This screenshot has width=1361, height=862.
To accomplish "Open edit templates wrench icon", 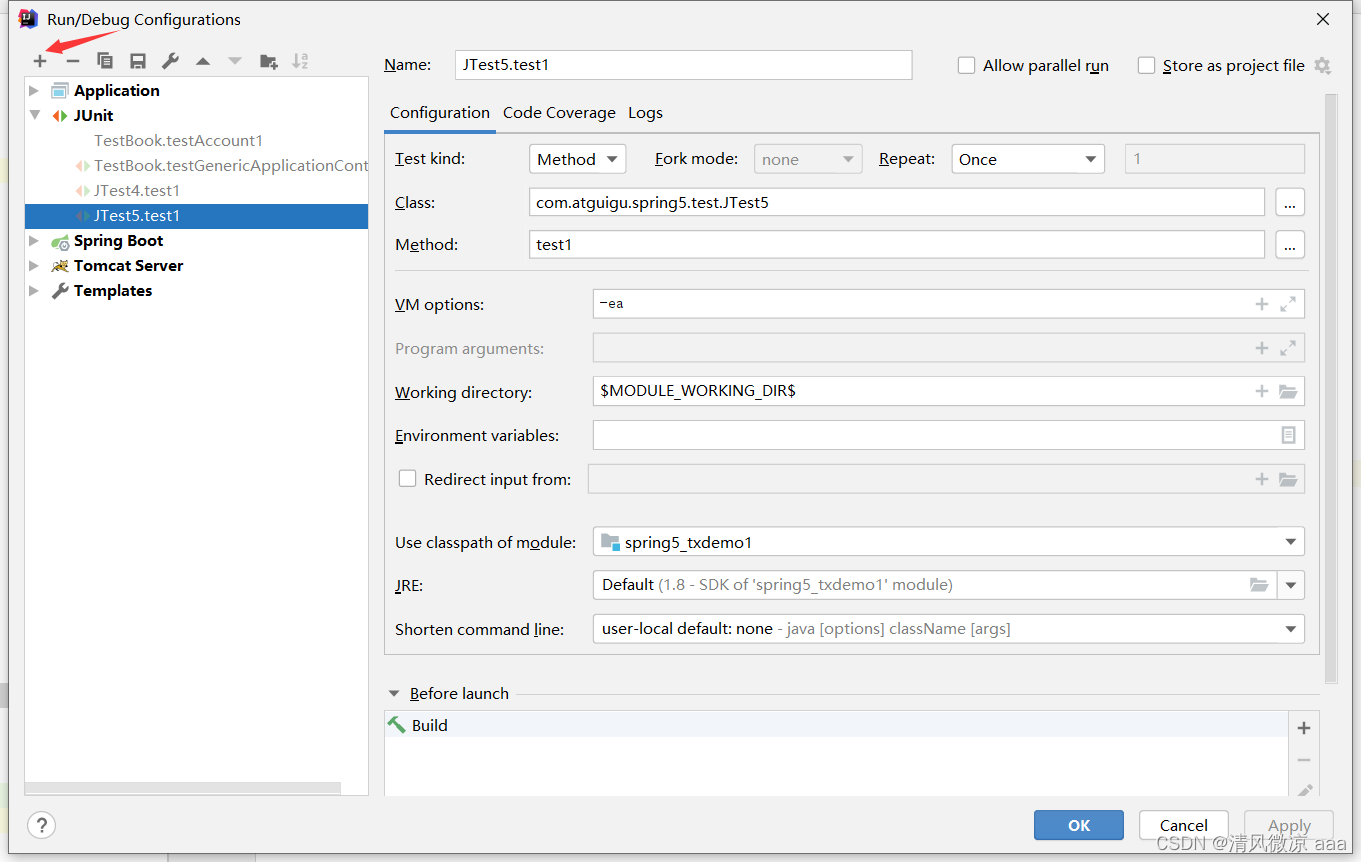I will 170,61.
